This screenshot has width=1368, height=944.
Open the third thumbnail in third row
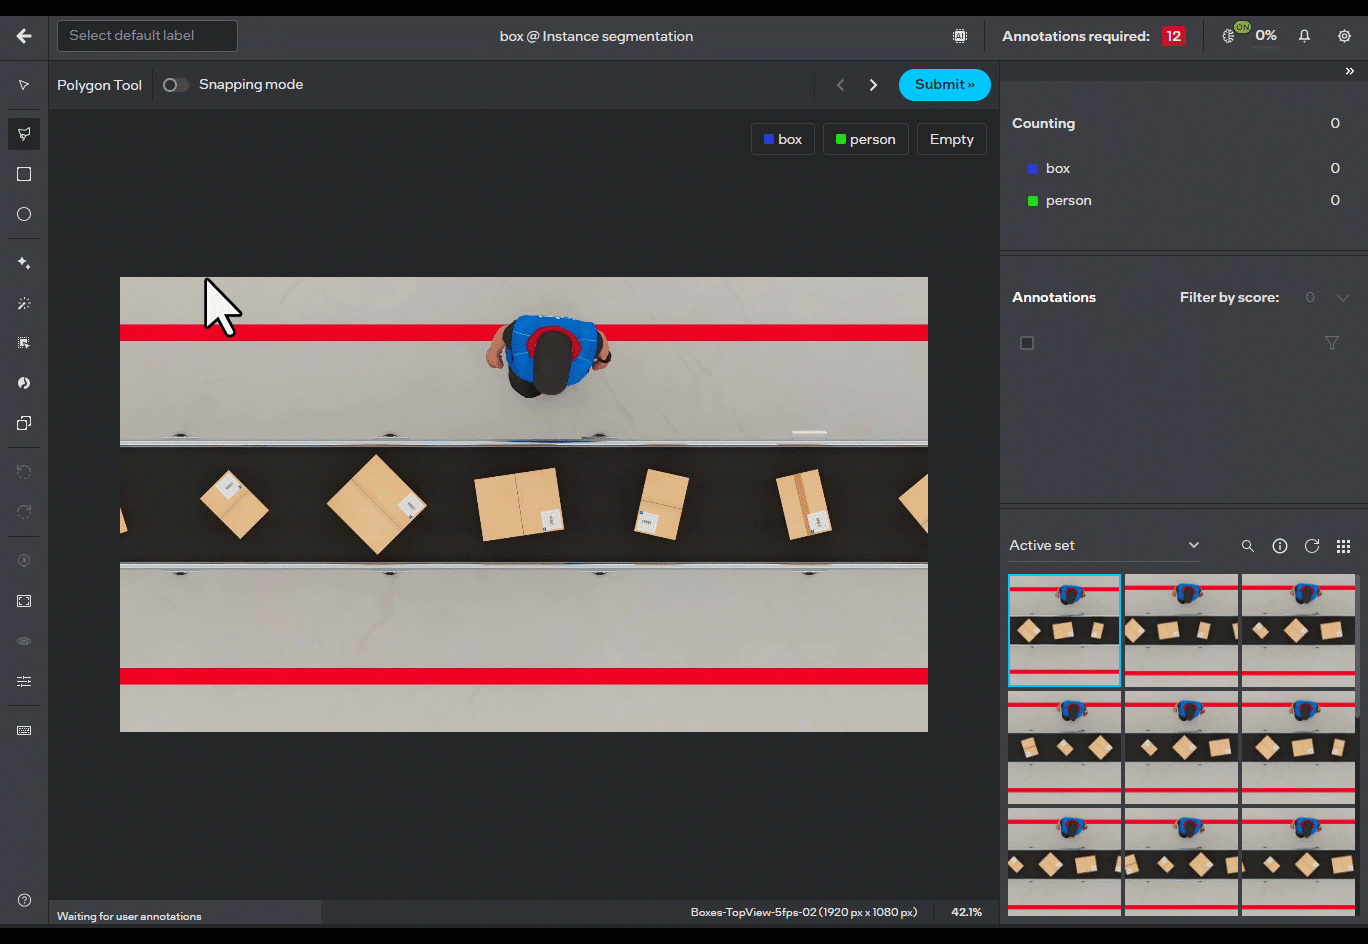pos(1298,862)
